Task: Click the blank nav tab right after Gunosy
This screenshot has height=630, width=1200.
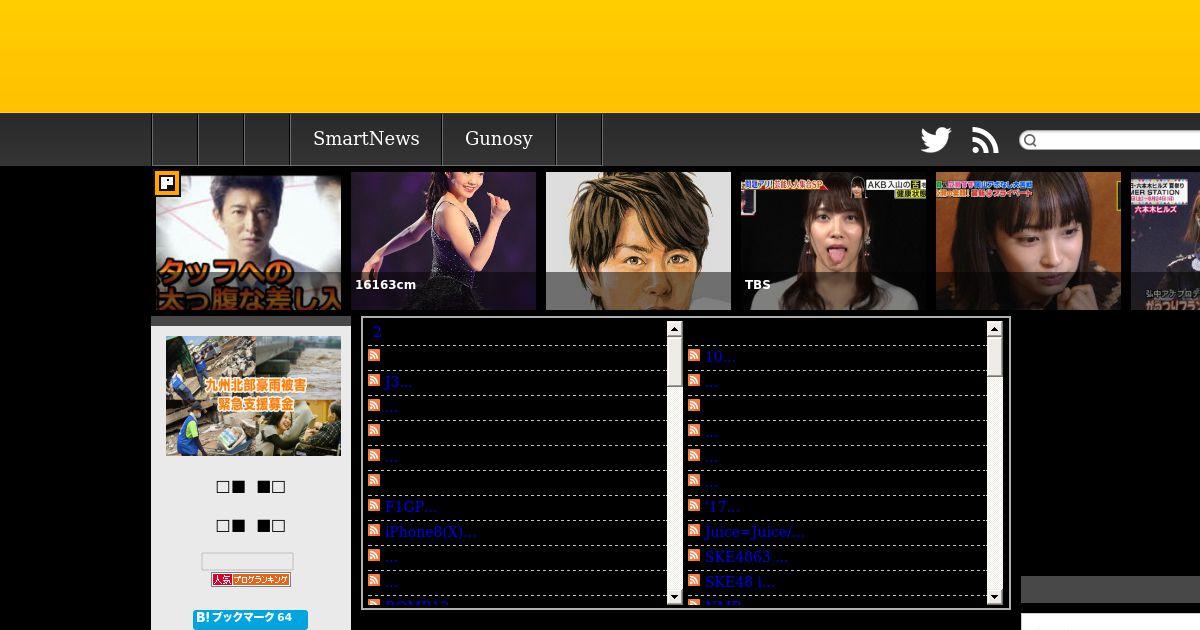Action: 579,139
